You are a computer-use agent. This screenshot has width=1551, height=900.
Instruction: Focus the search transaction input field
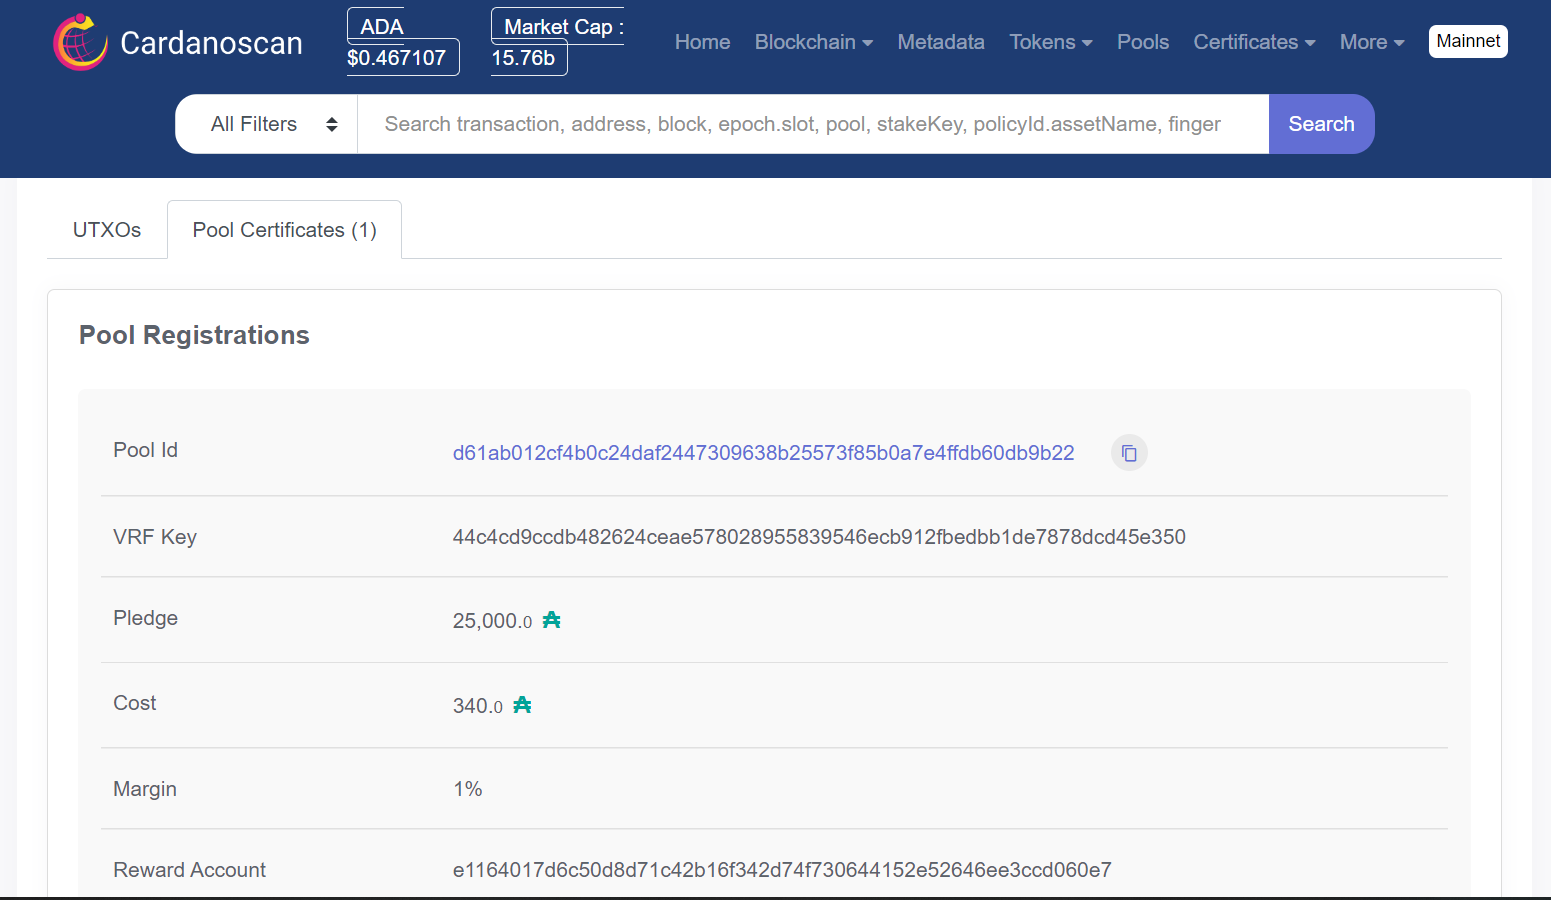pyautogui.click(x=812, y=124)
